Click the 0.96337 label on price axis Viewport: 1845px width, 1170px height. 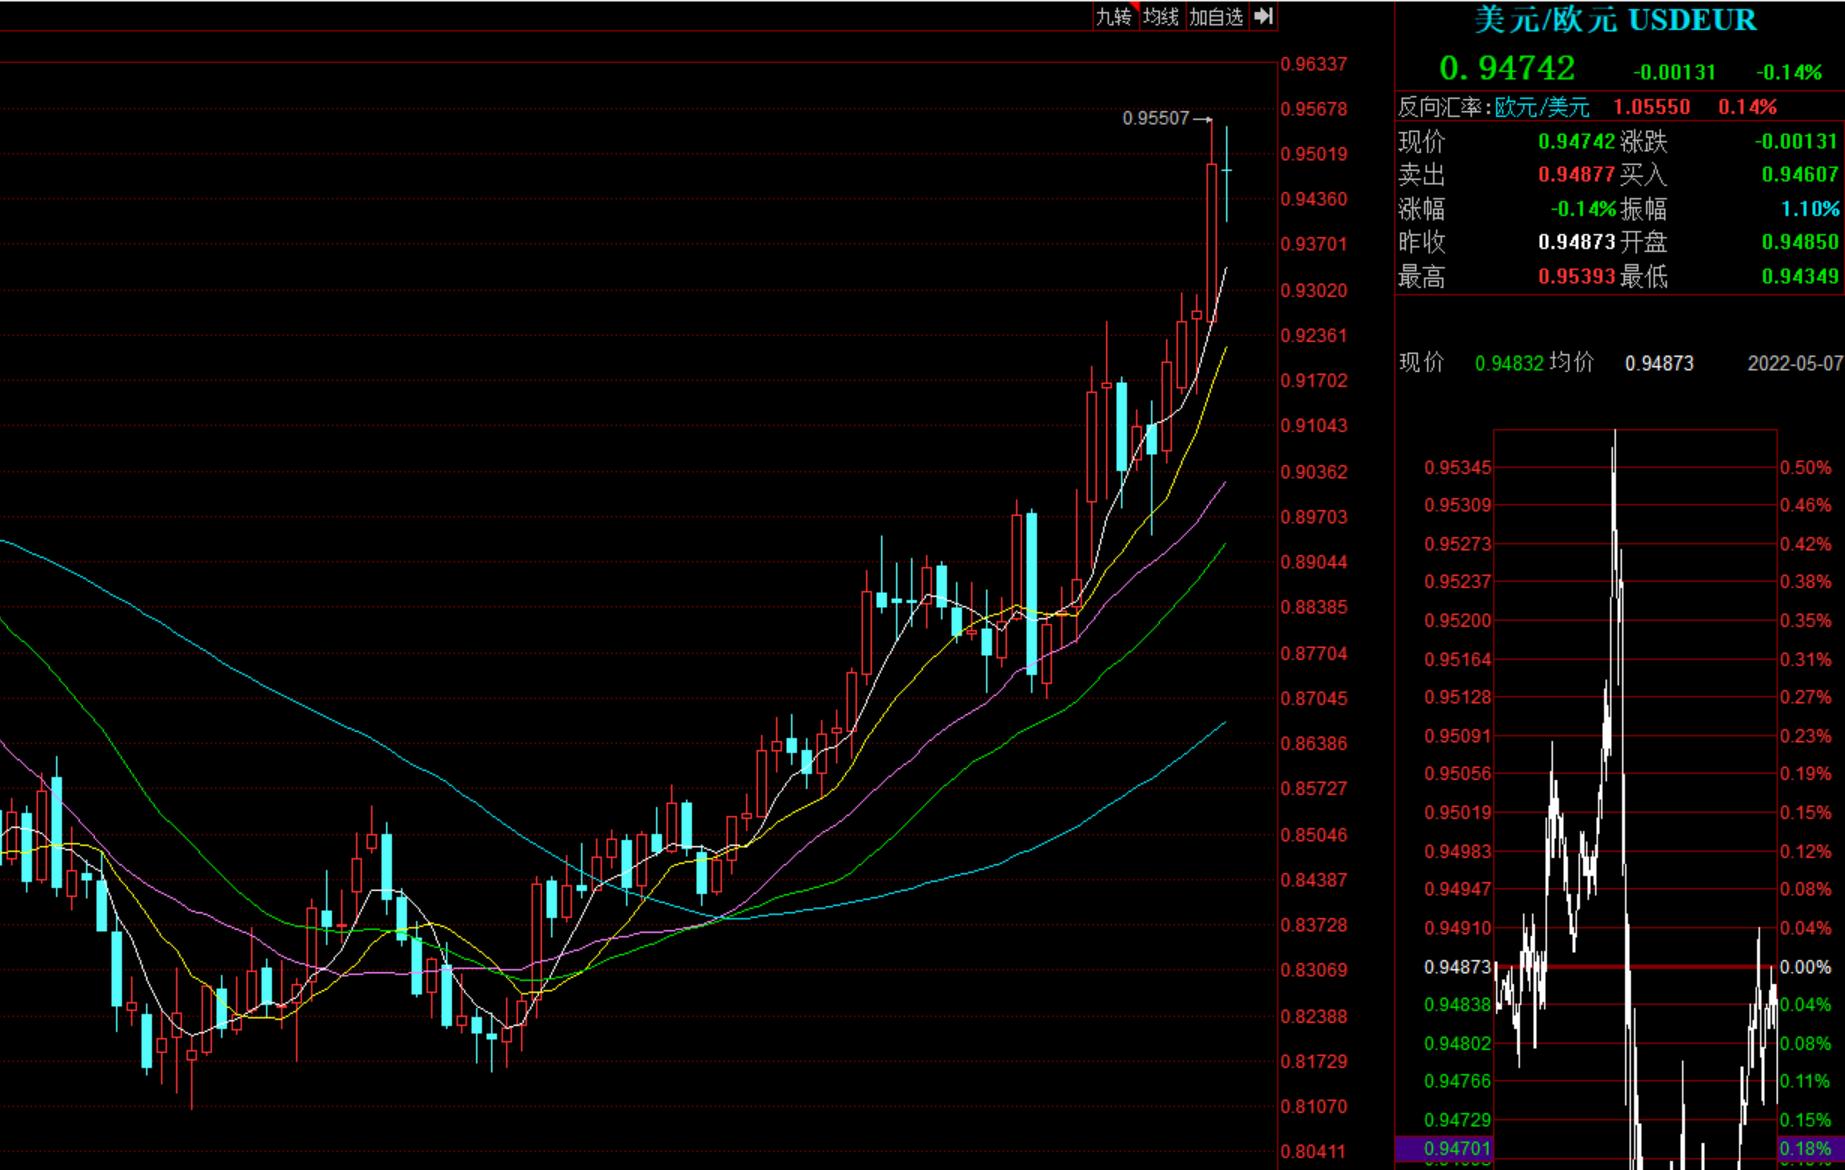(x=1314, y=64)
